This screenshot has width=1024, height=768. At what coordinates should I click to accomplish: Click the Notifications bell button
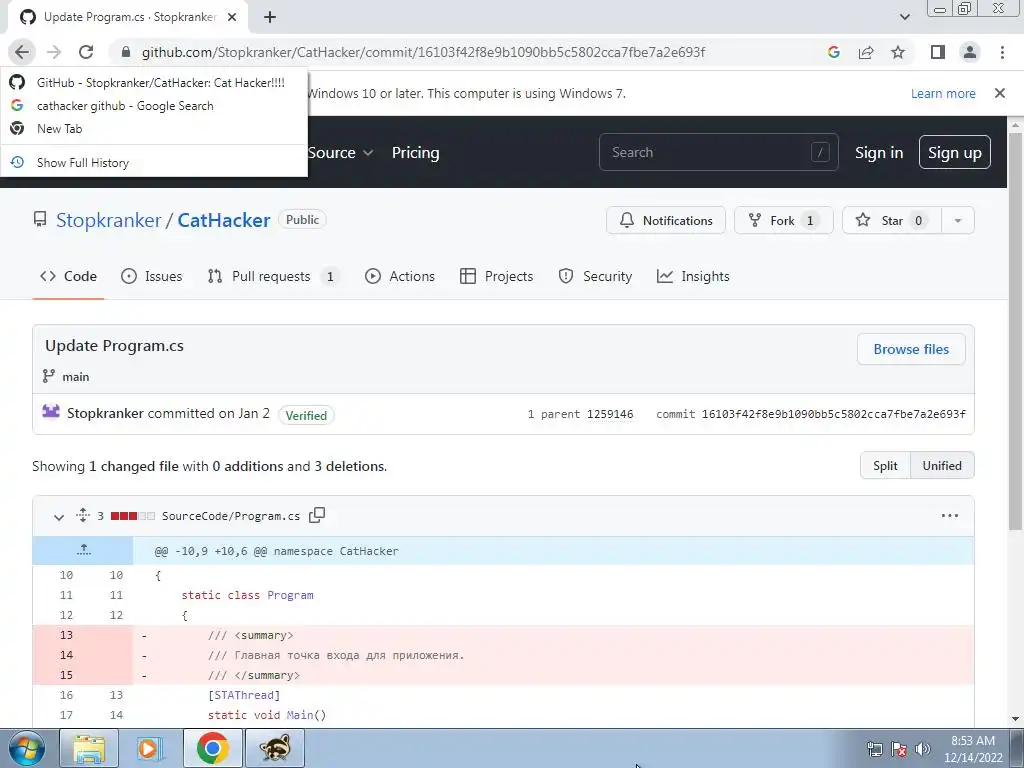click(665, 220)
